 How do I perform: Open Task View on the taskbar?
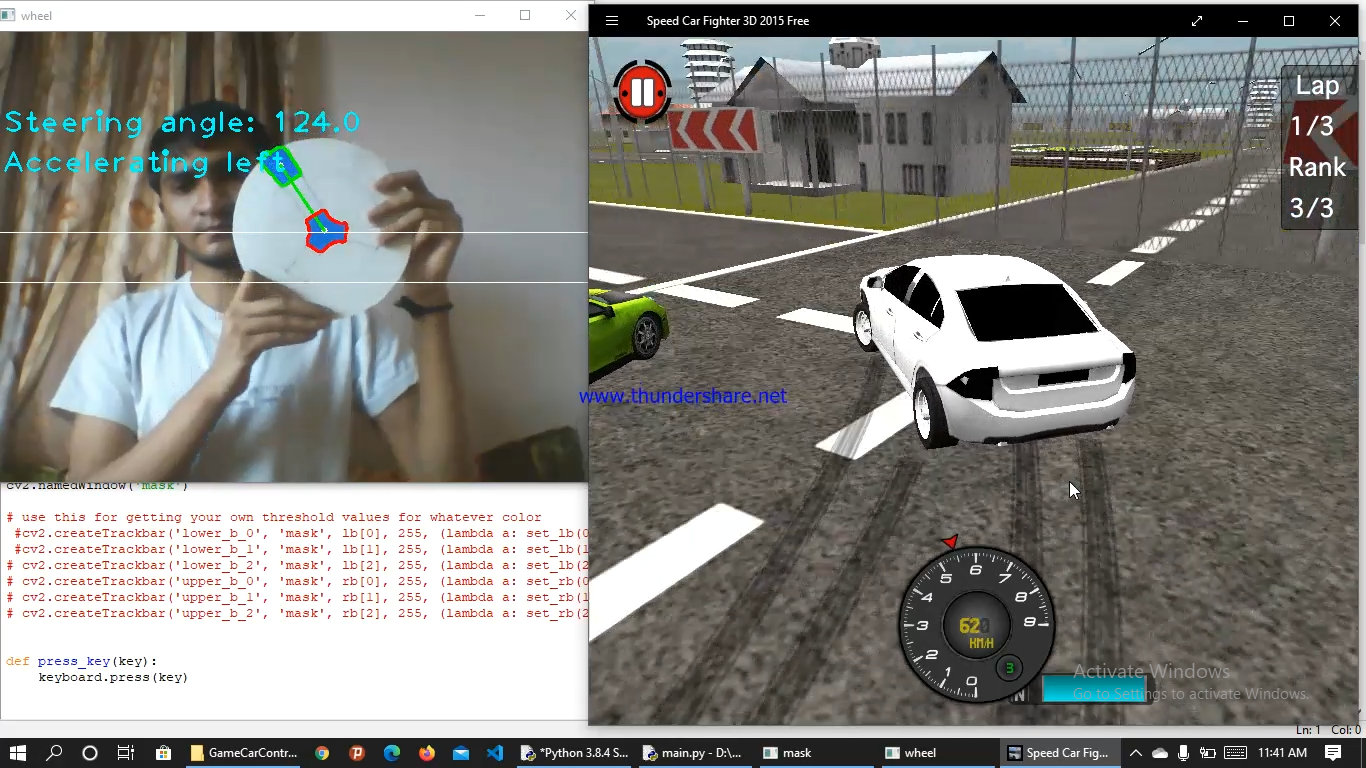[x=125, y=753]
